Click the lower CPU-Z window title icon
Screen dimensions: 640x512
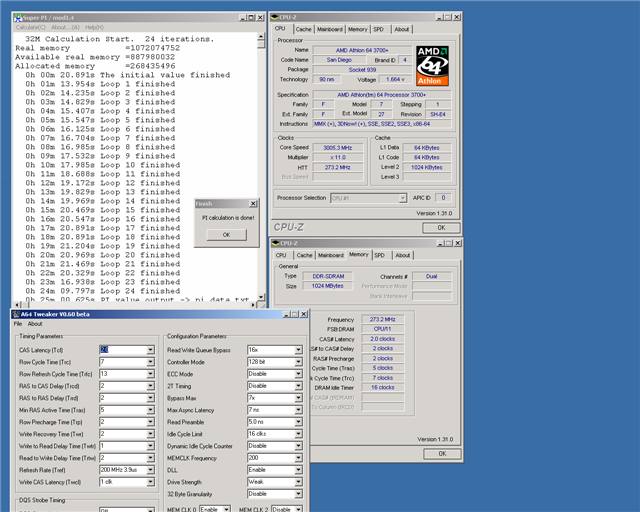275,242
